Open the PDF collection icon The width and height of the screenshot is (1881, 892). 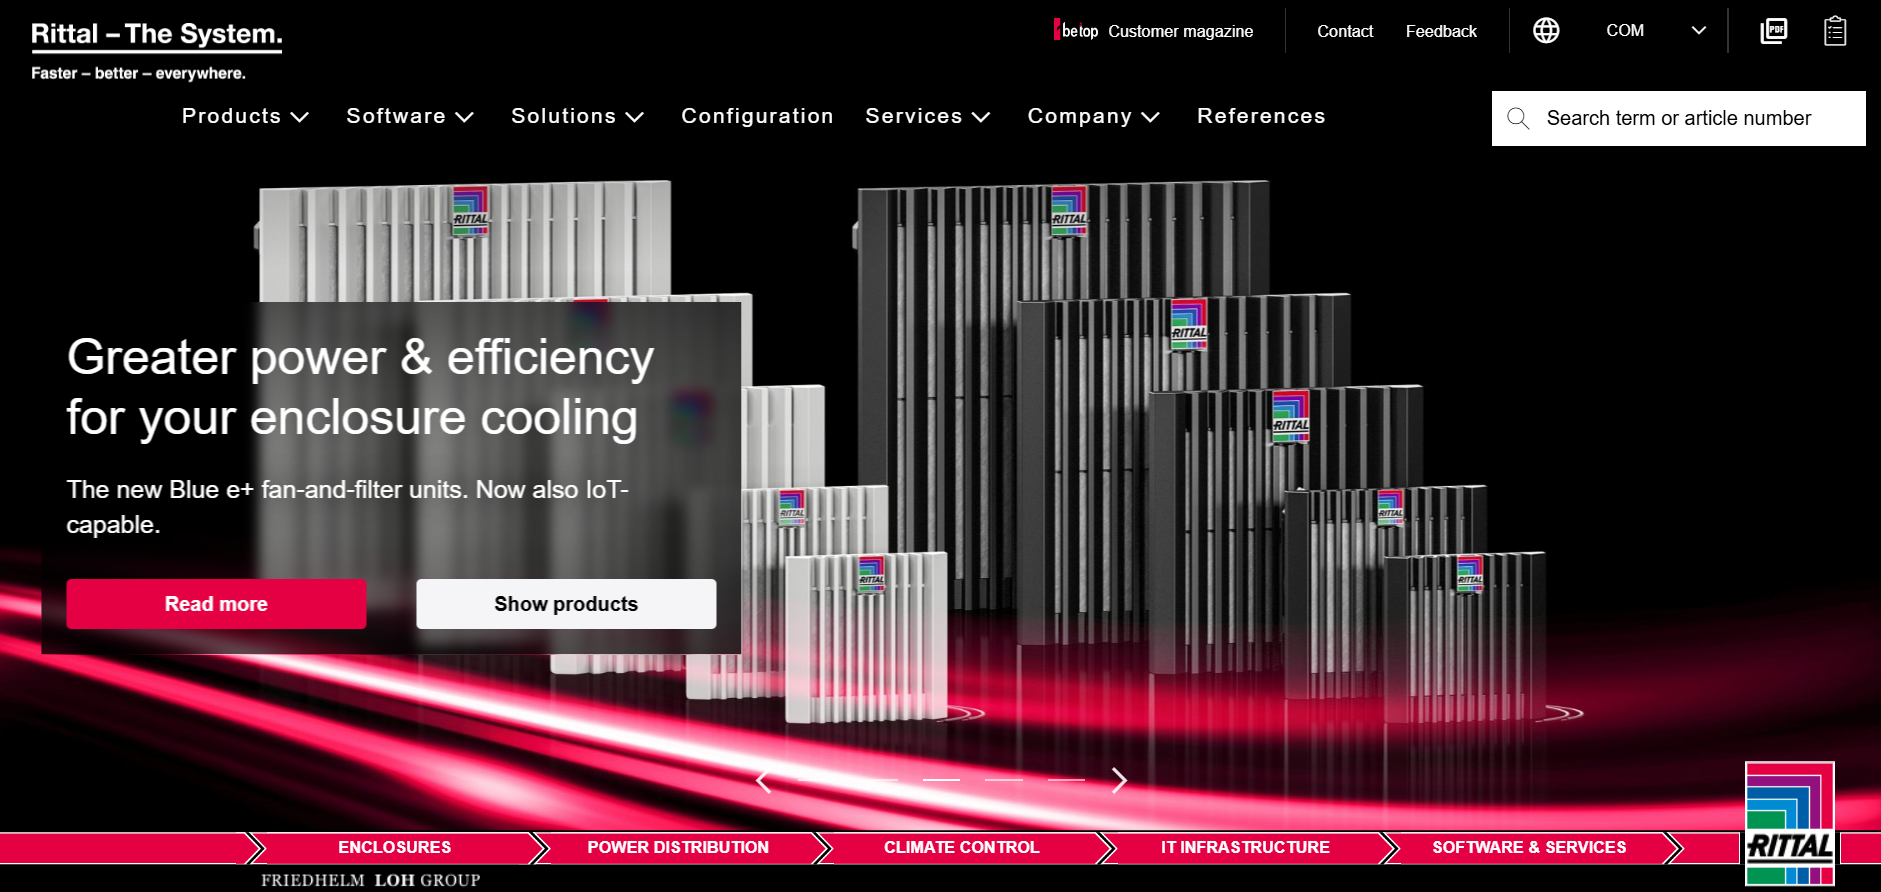click(x=1773, y=31)
